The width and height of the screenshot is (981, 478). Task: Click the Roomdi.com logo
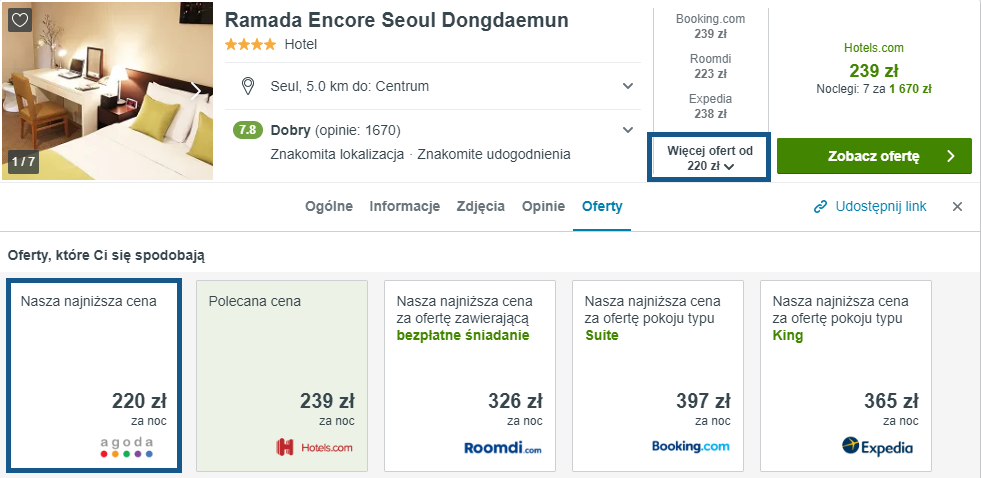(x=502, y=448)
